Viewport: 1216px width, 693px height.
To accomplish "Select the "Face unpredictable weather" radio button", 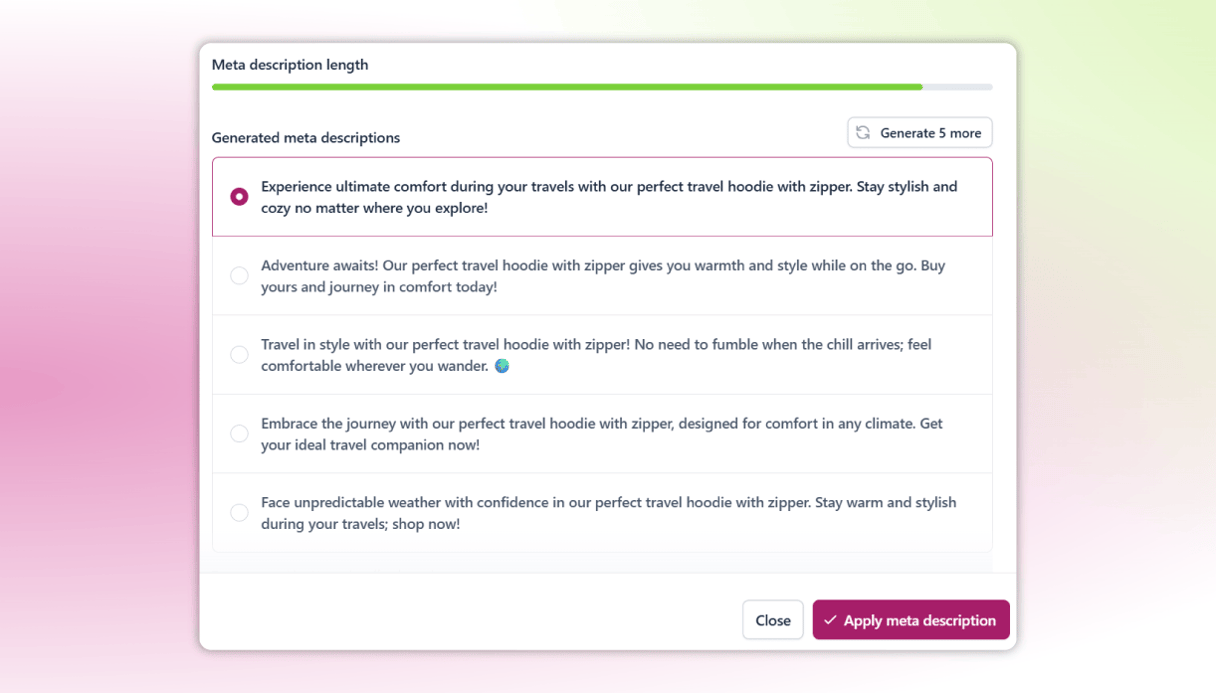I will (239, 513).
